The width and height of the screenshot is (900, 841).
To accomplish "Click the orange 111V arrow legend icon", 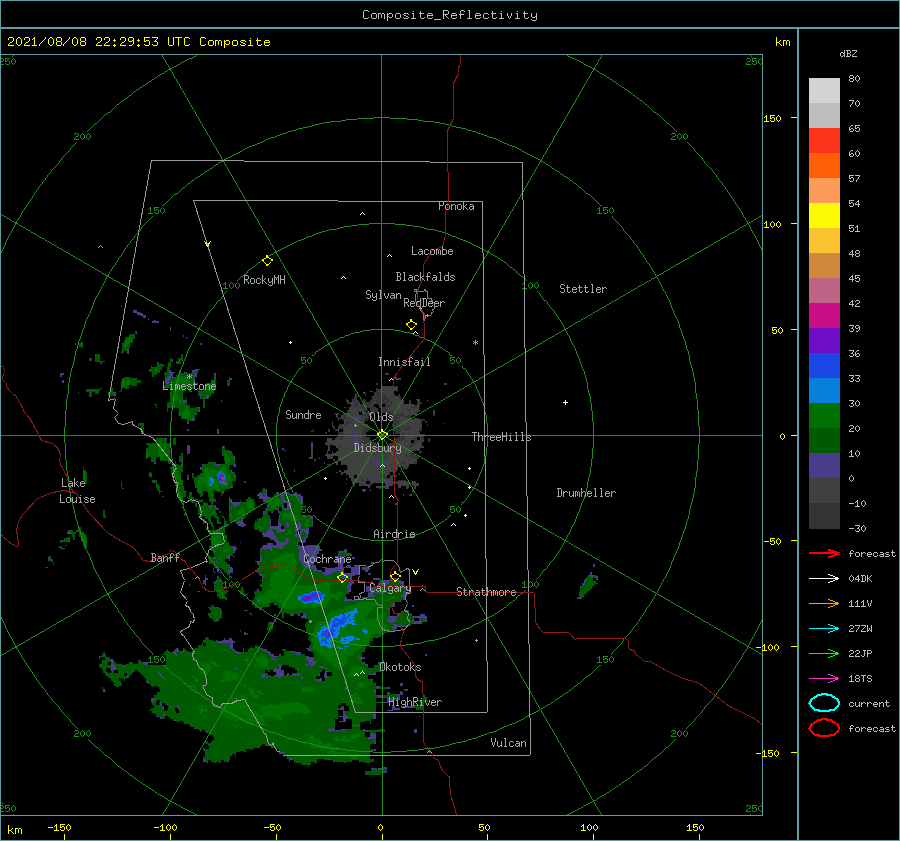I will tap(824, 603).
